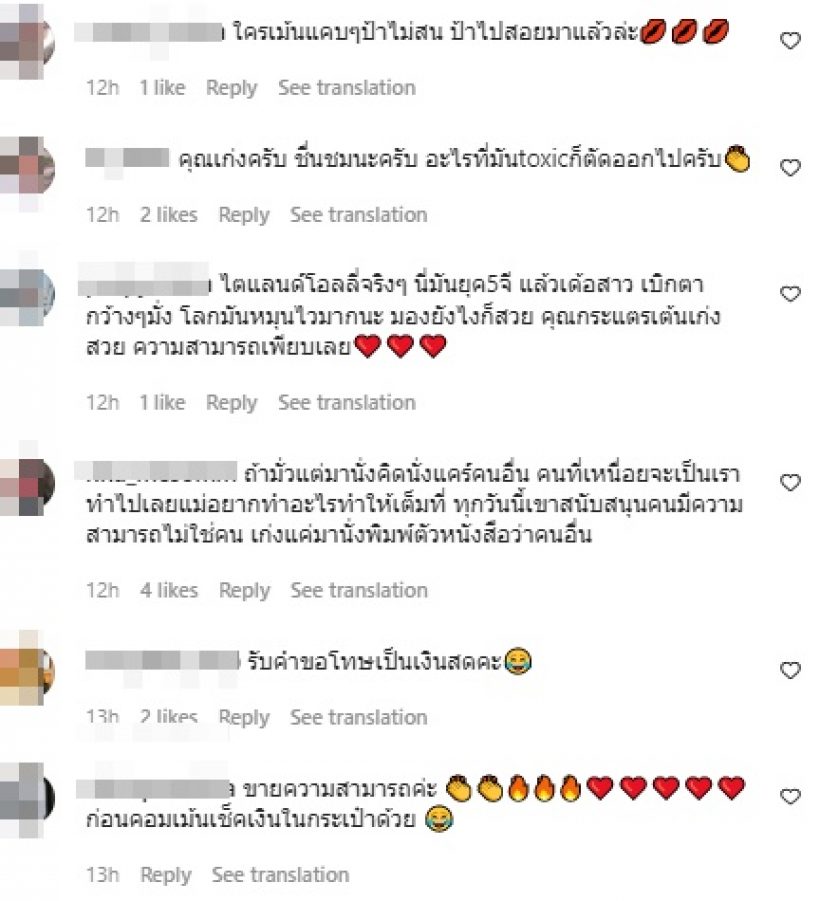See translation of the last comment
820x901 pixels.
tap(280, 875)
